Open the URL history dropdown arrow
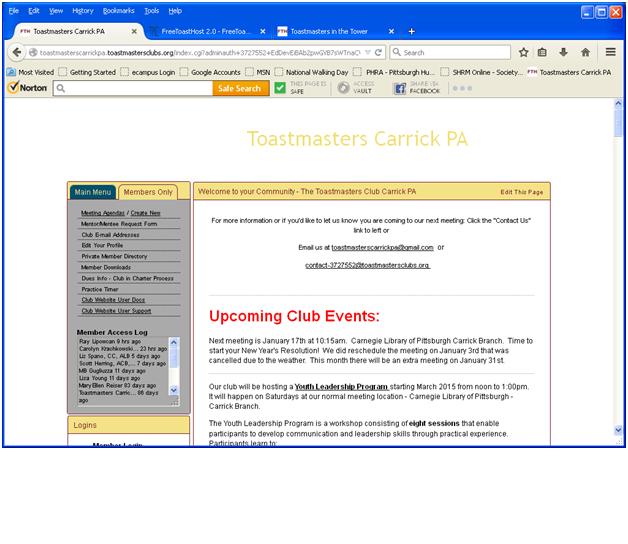 [x=368, y=52]
